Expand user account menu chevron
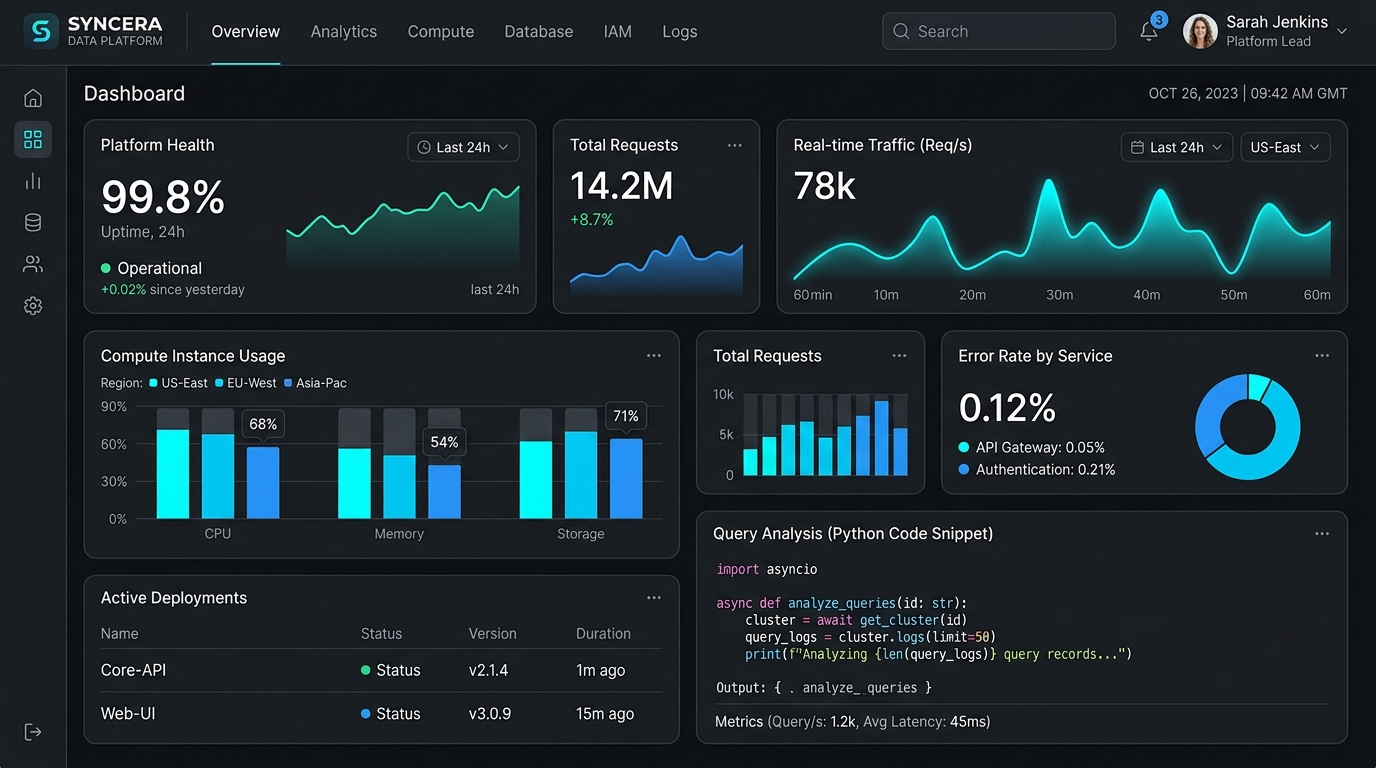 pos(1342,32)
